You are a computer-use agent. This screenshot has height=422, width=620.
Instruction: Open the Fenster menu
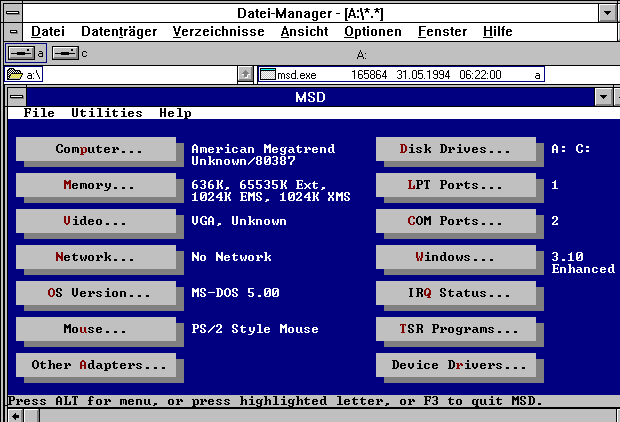(442, 32)
